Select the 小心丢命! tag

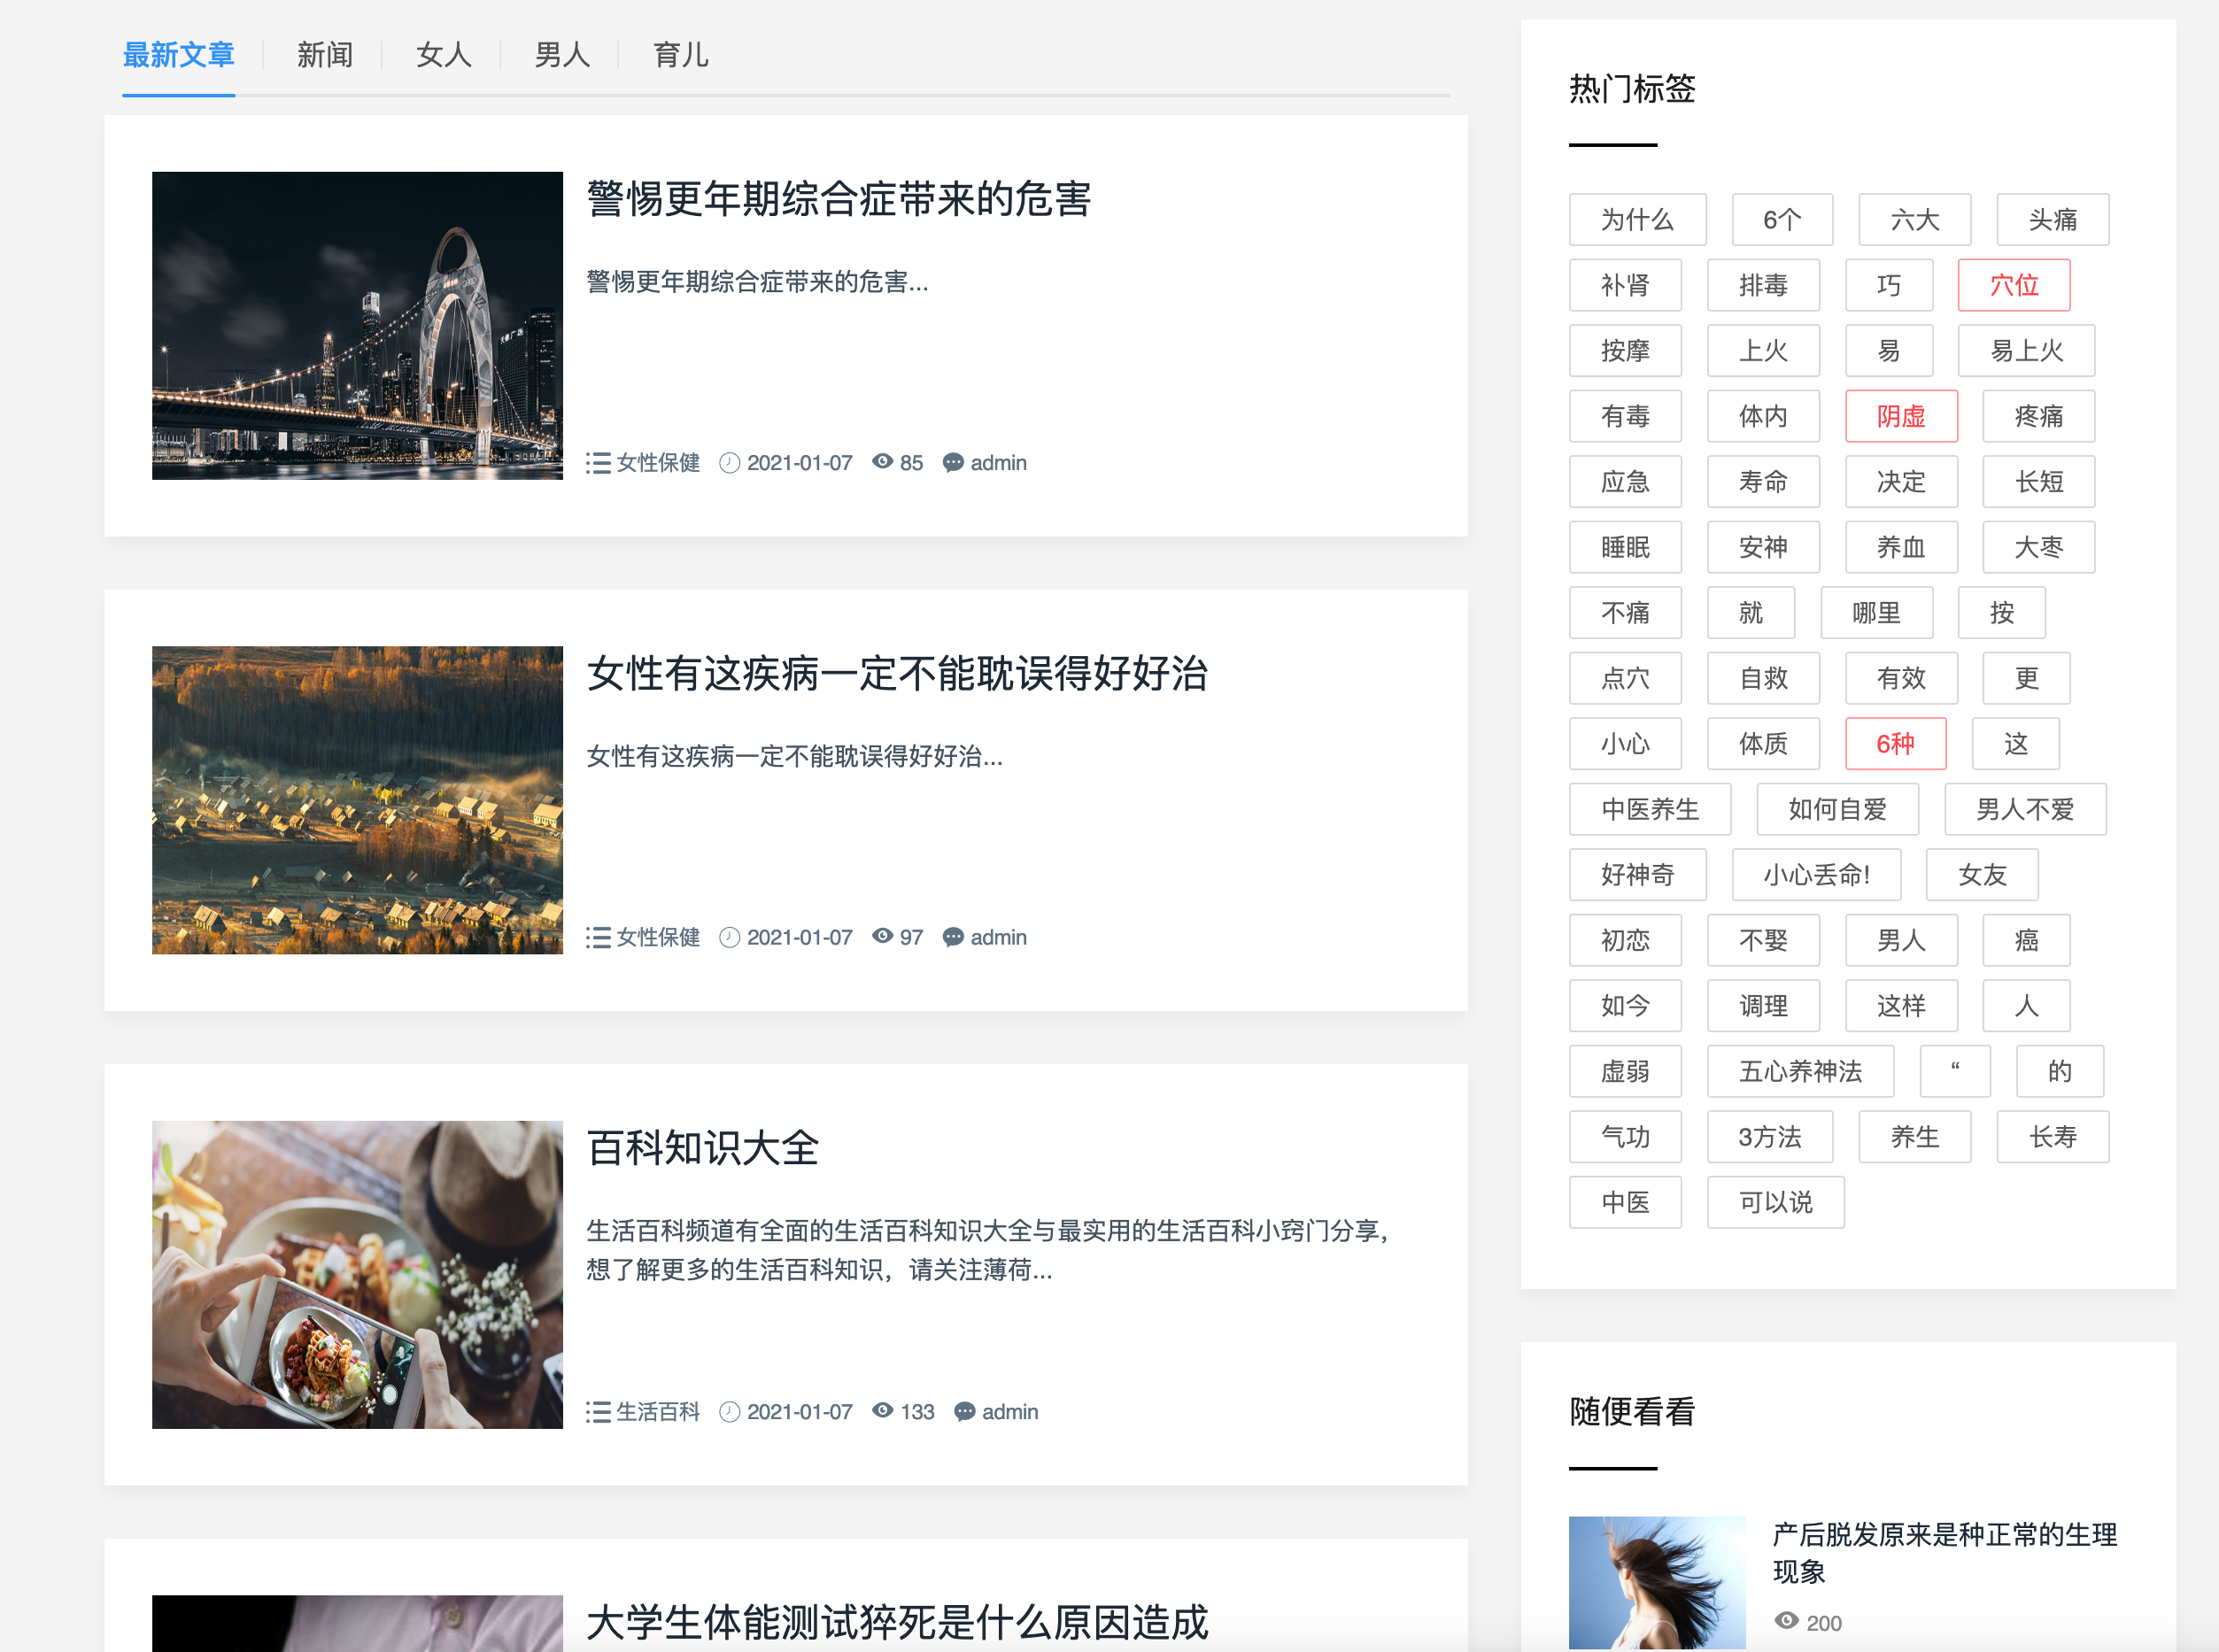[x=1816, y=875]
